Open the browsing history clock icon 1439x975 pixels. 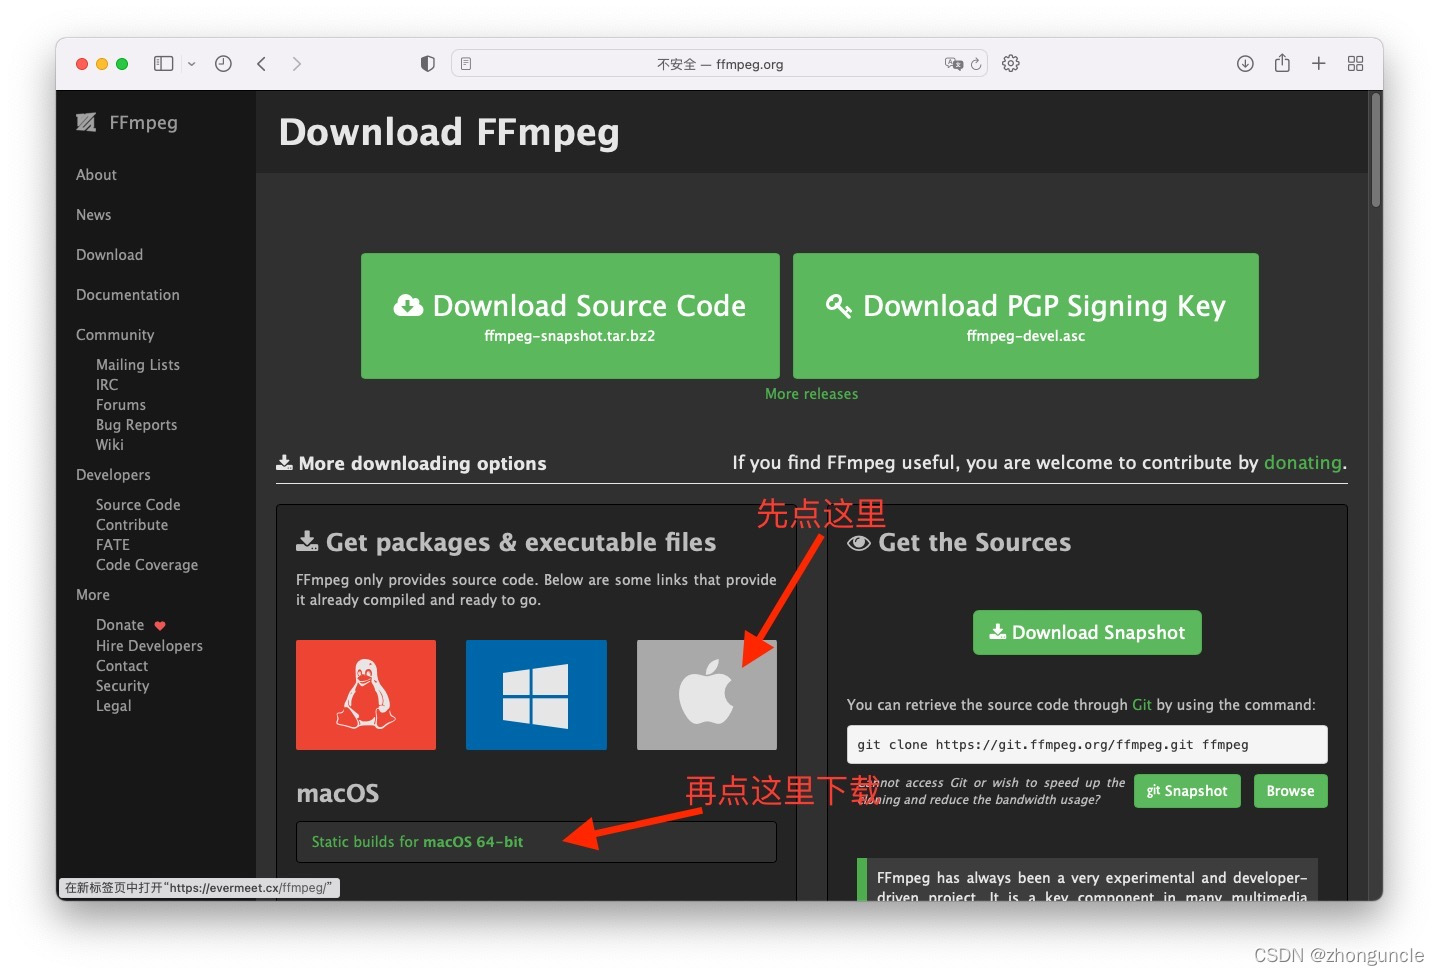(x=223, y=64)
